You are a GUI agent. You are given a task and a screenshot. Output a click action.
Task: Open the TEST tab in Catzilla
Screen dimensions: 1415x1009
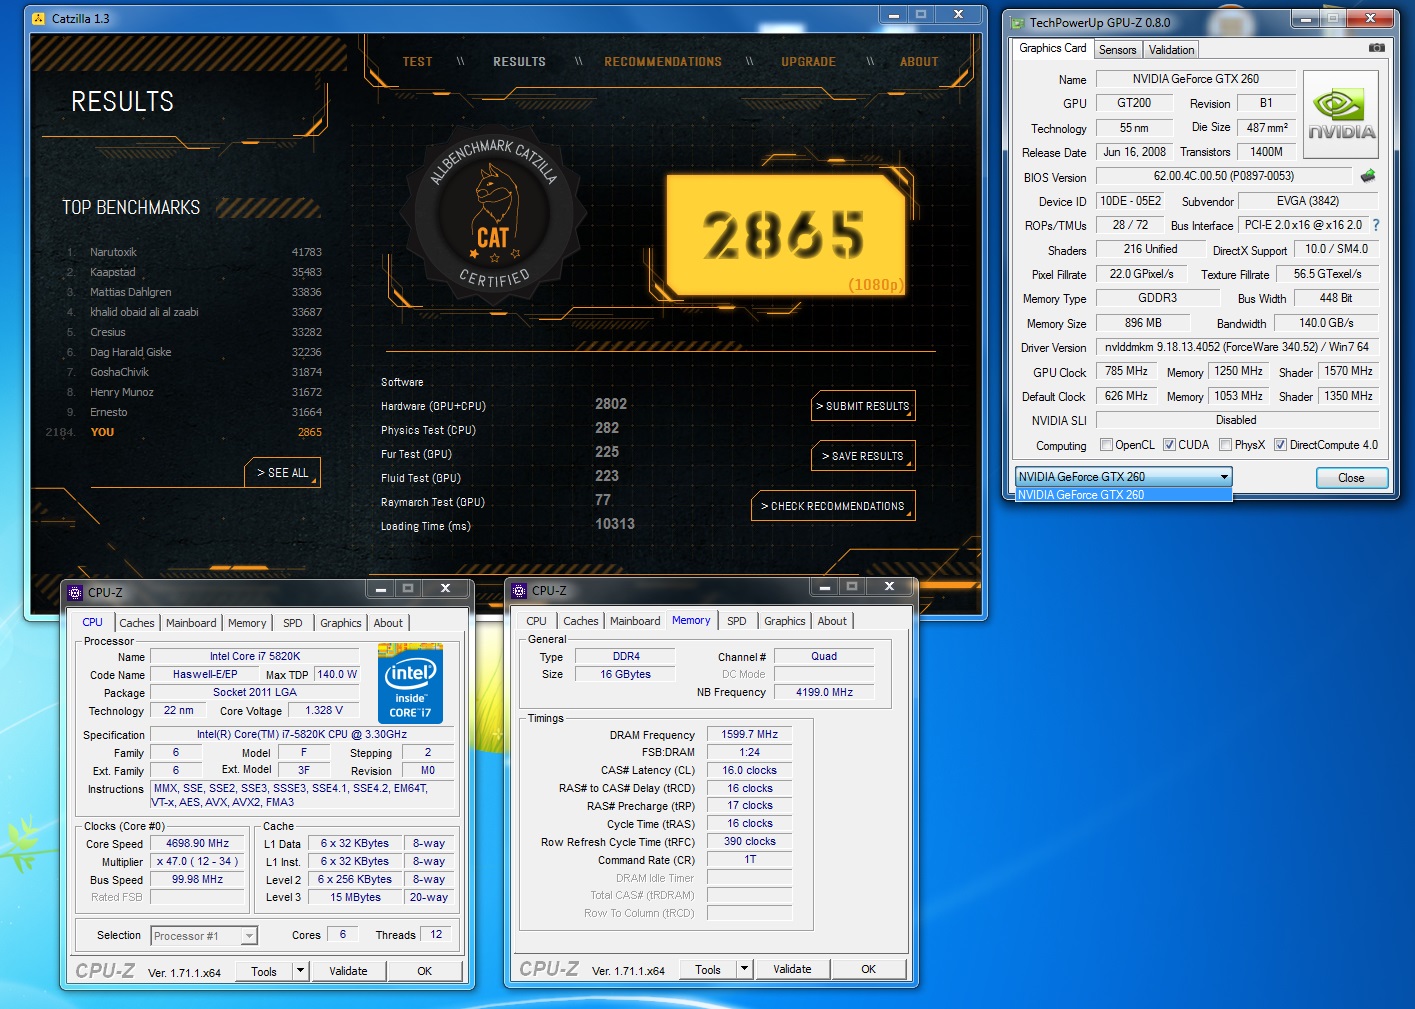click(x=418, y=62)
